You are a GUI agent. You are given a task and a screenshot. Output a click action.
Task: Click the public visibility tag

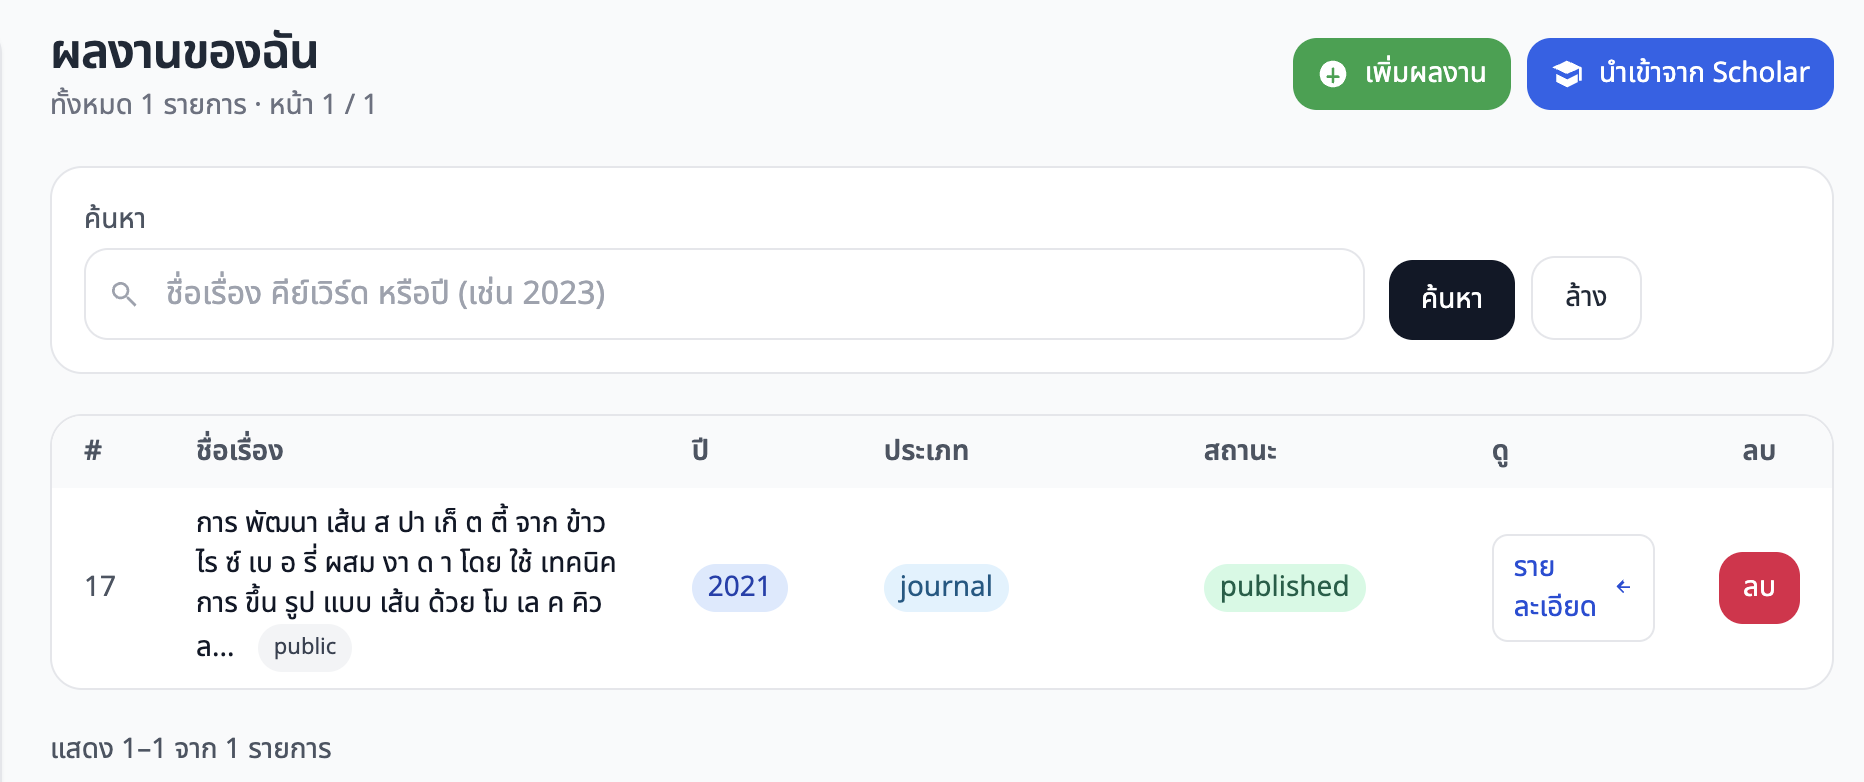pos(305,647)
